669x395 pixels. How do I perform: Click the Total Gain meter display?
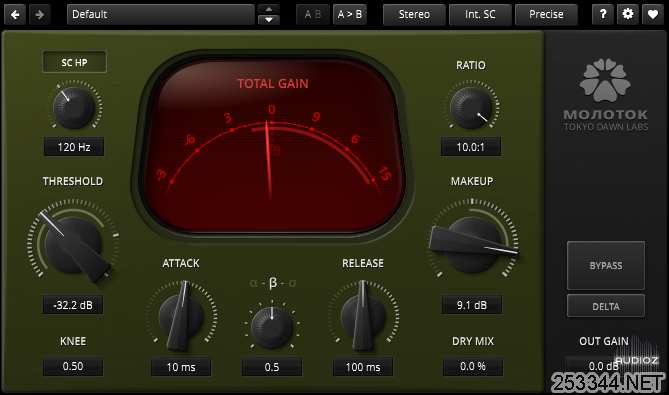pyautogui.click(x=272, y=145)
